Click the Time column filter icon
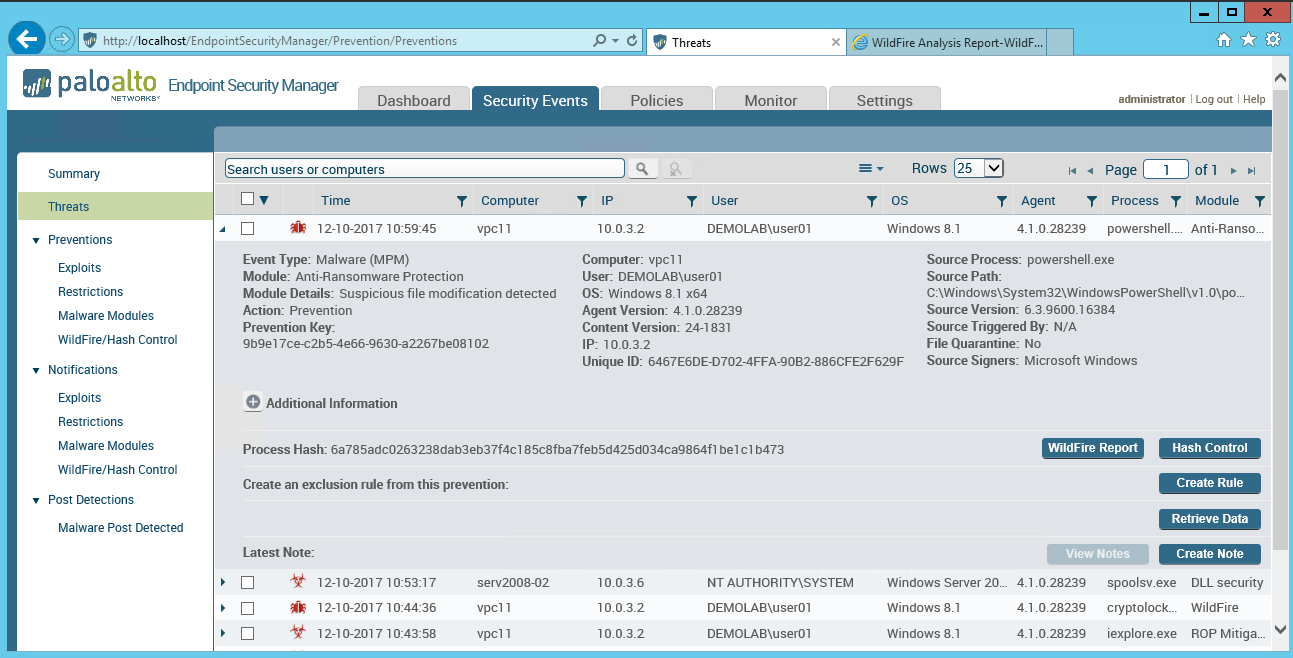Viewport: 1293px width, 658px height. tap(461, 201)
